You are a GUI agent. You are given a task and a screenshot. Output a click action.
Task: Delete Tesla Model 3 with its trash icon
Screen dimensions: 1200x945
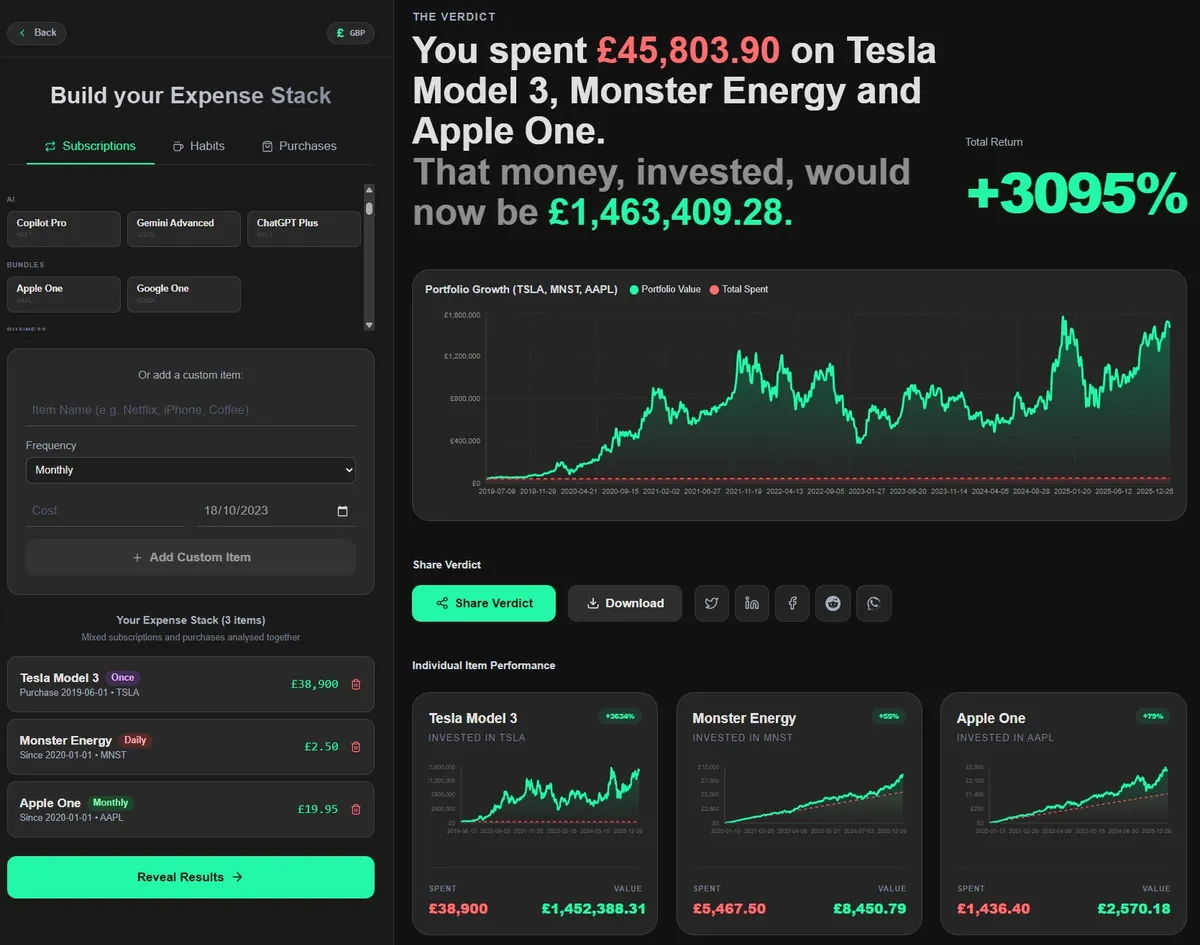point(357,684)
